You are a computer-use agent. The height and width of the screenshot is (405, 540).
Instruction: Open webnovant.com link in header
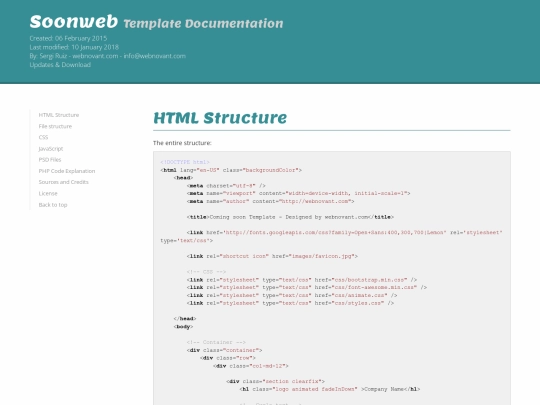(95, 56)
